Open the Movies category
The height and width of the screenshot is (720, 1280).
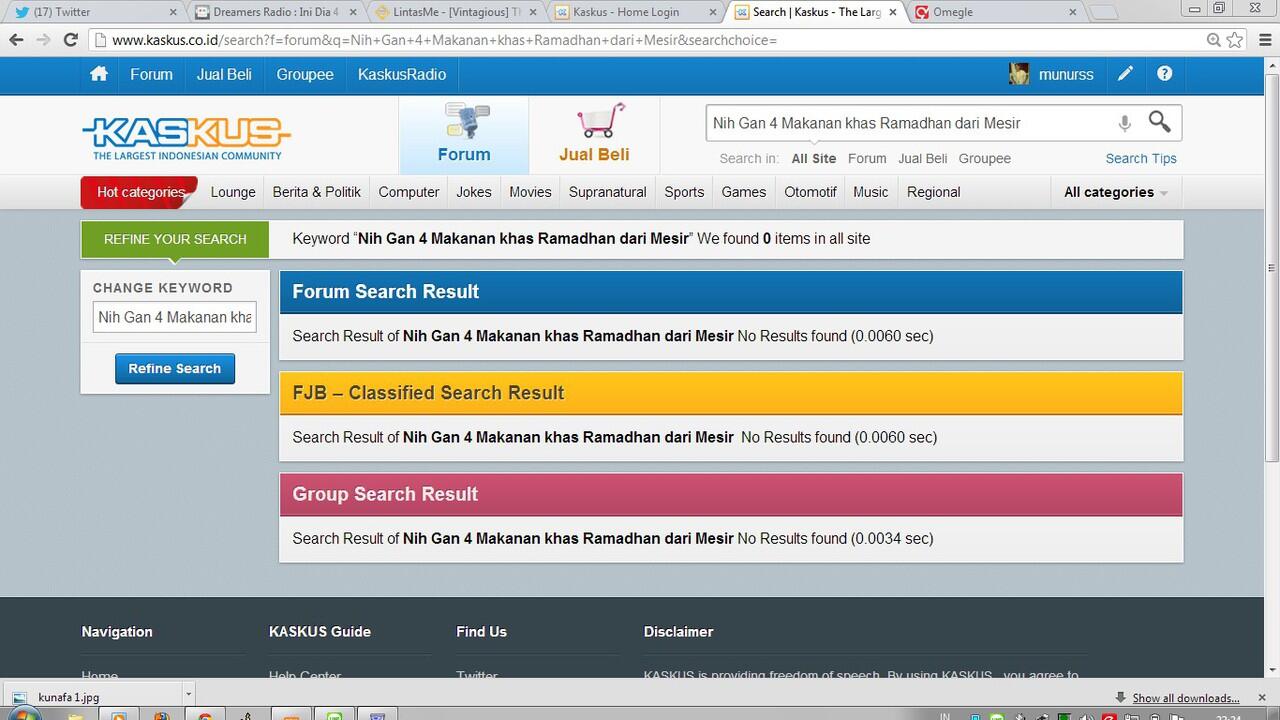point(530,192)
